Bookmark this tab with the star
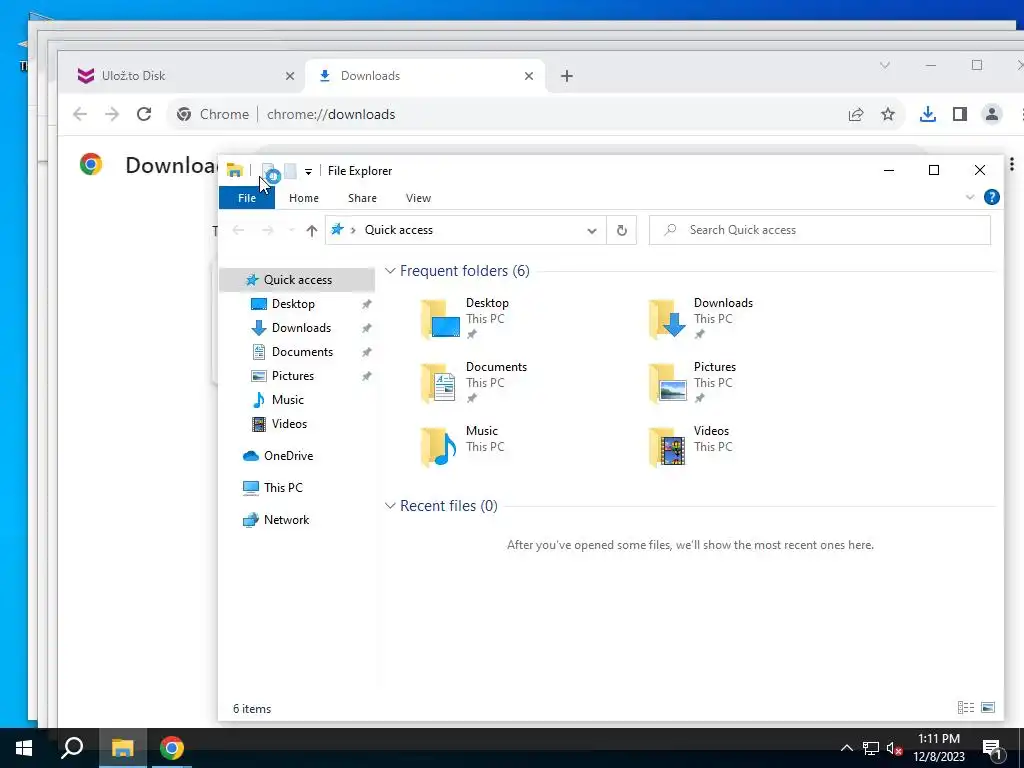The image size is (1024, 768). (x=888, y=115)
